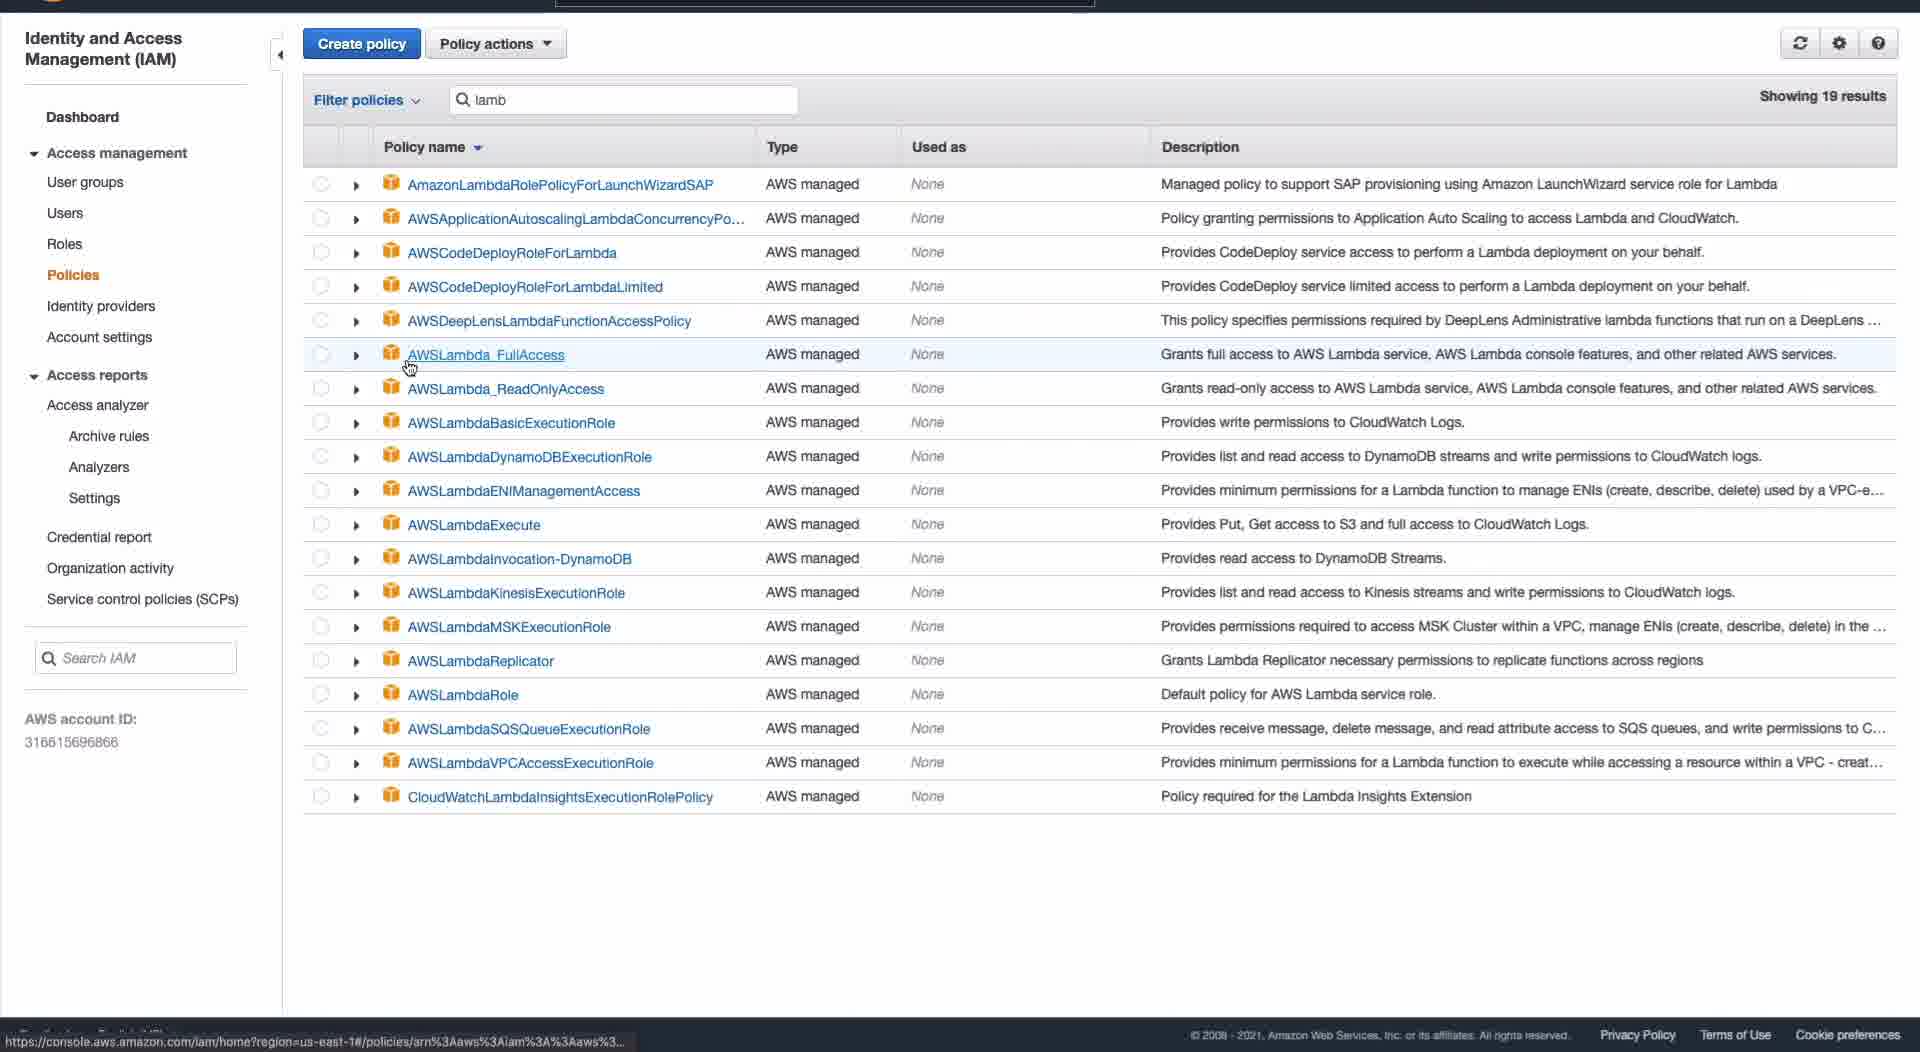Click the policy icon for AWSLambdaExecute
This screenshot has height=1052, width=1920.
391,523
